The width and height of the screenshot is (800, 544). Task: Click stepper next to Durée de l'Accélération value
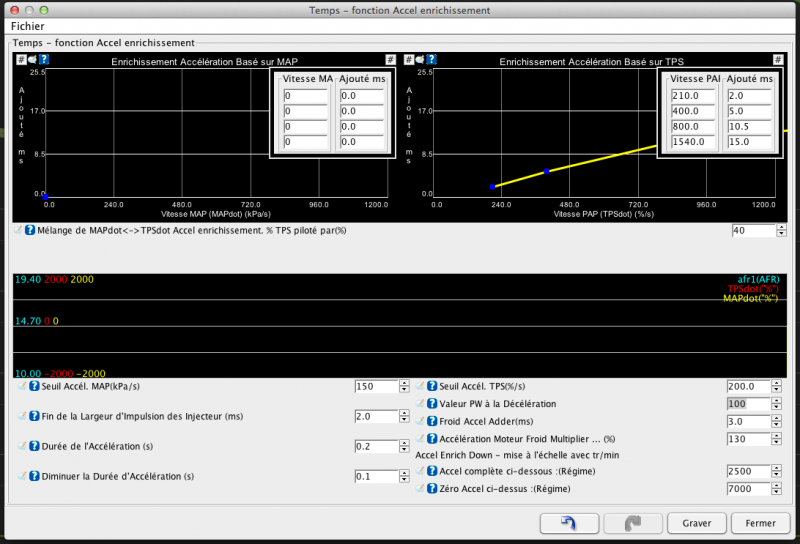[404, 447]
